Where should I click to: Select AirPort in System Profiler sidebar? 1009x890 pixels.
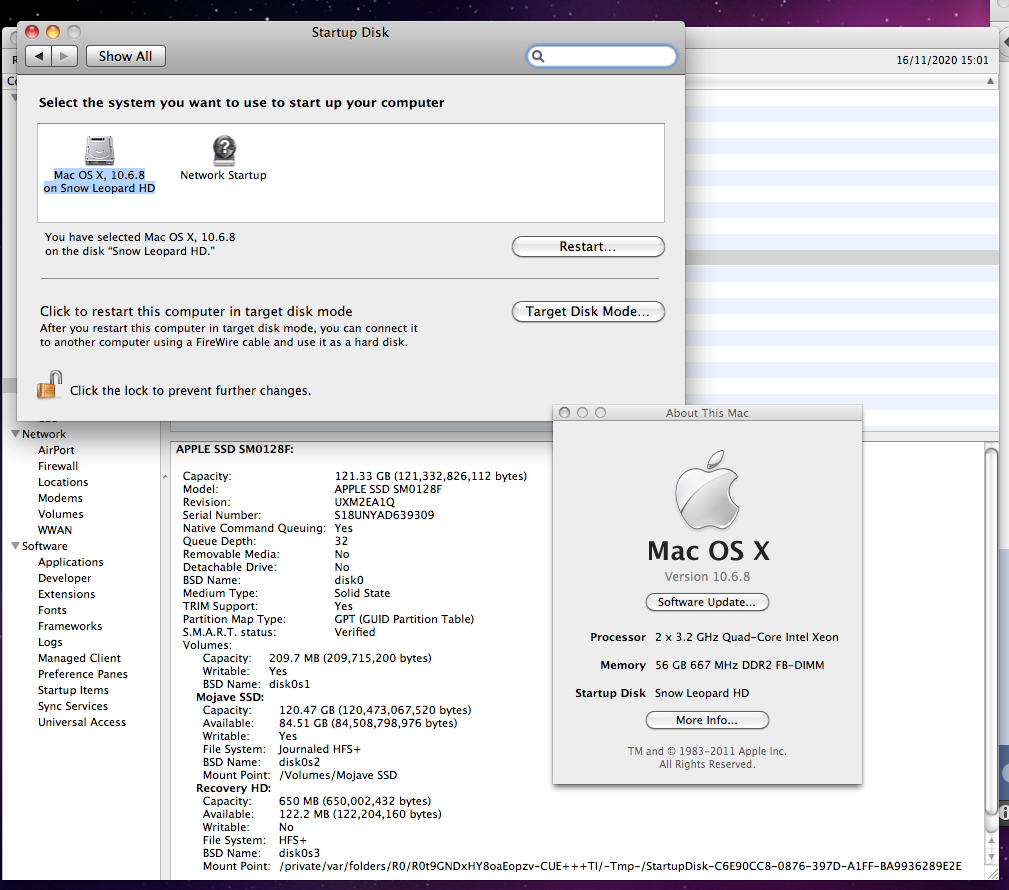(56, 450)
